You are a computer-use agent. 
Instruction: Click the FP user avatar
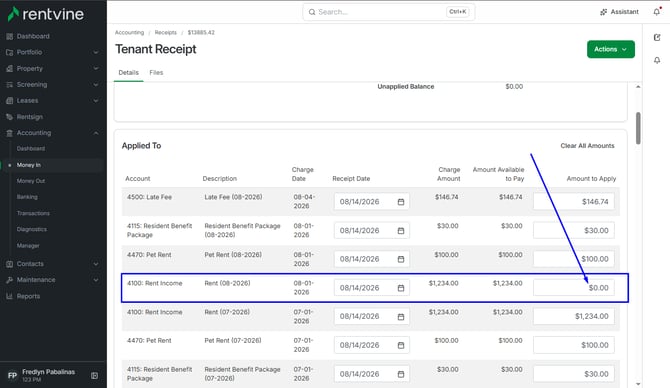click(x=12, y=376)
